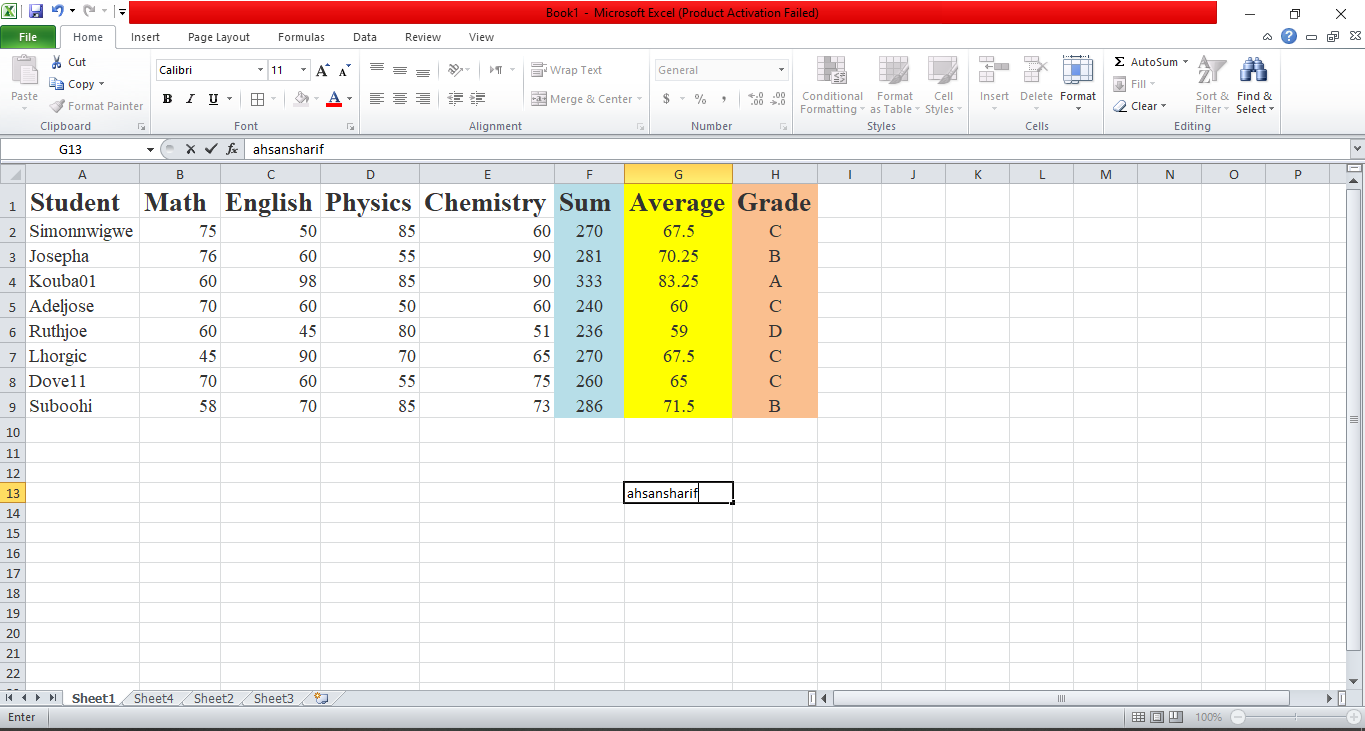The width and height of the screenshot is (1365, 731).
Task: Click the Find & Select binoculars icon
Action: pyautogui.click(x=1253, y=70)
